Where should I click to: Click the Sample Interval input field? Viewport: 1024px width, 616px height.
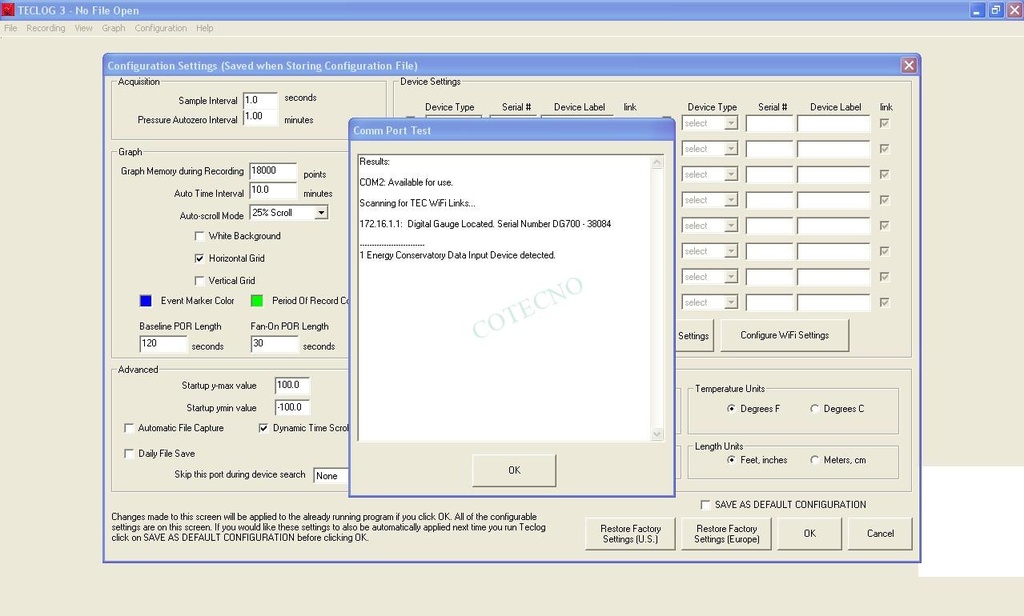(259, 100)
